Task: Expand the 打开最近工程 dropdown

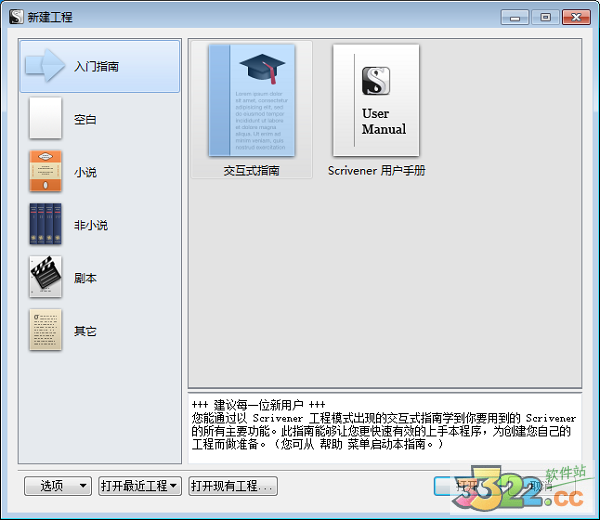Action: click(139, 486)
